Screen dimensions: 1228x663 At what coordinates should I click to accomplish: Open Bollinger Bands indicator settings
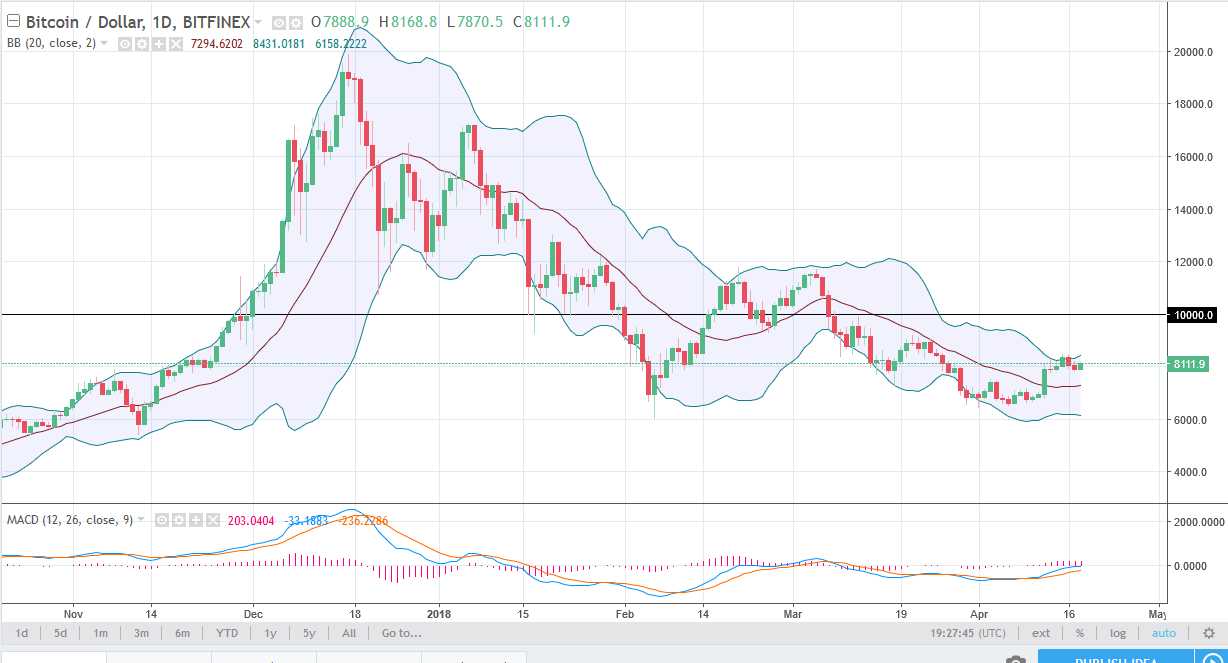click(143, 44)
